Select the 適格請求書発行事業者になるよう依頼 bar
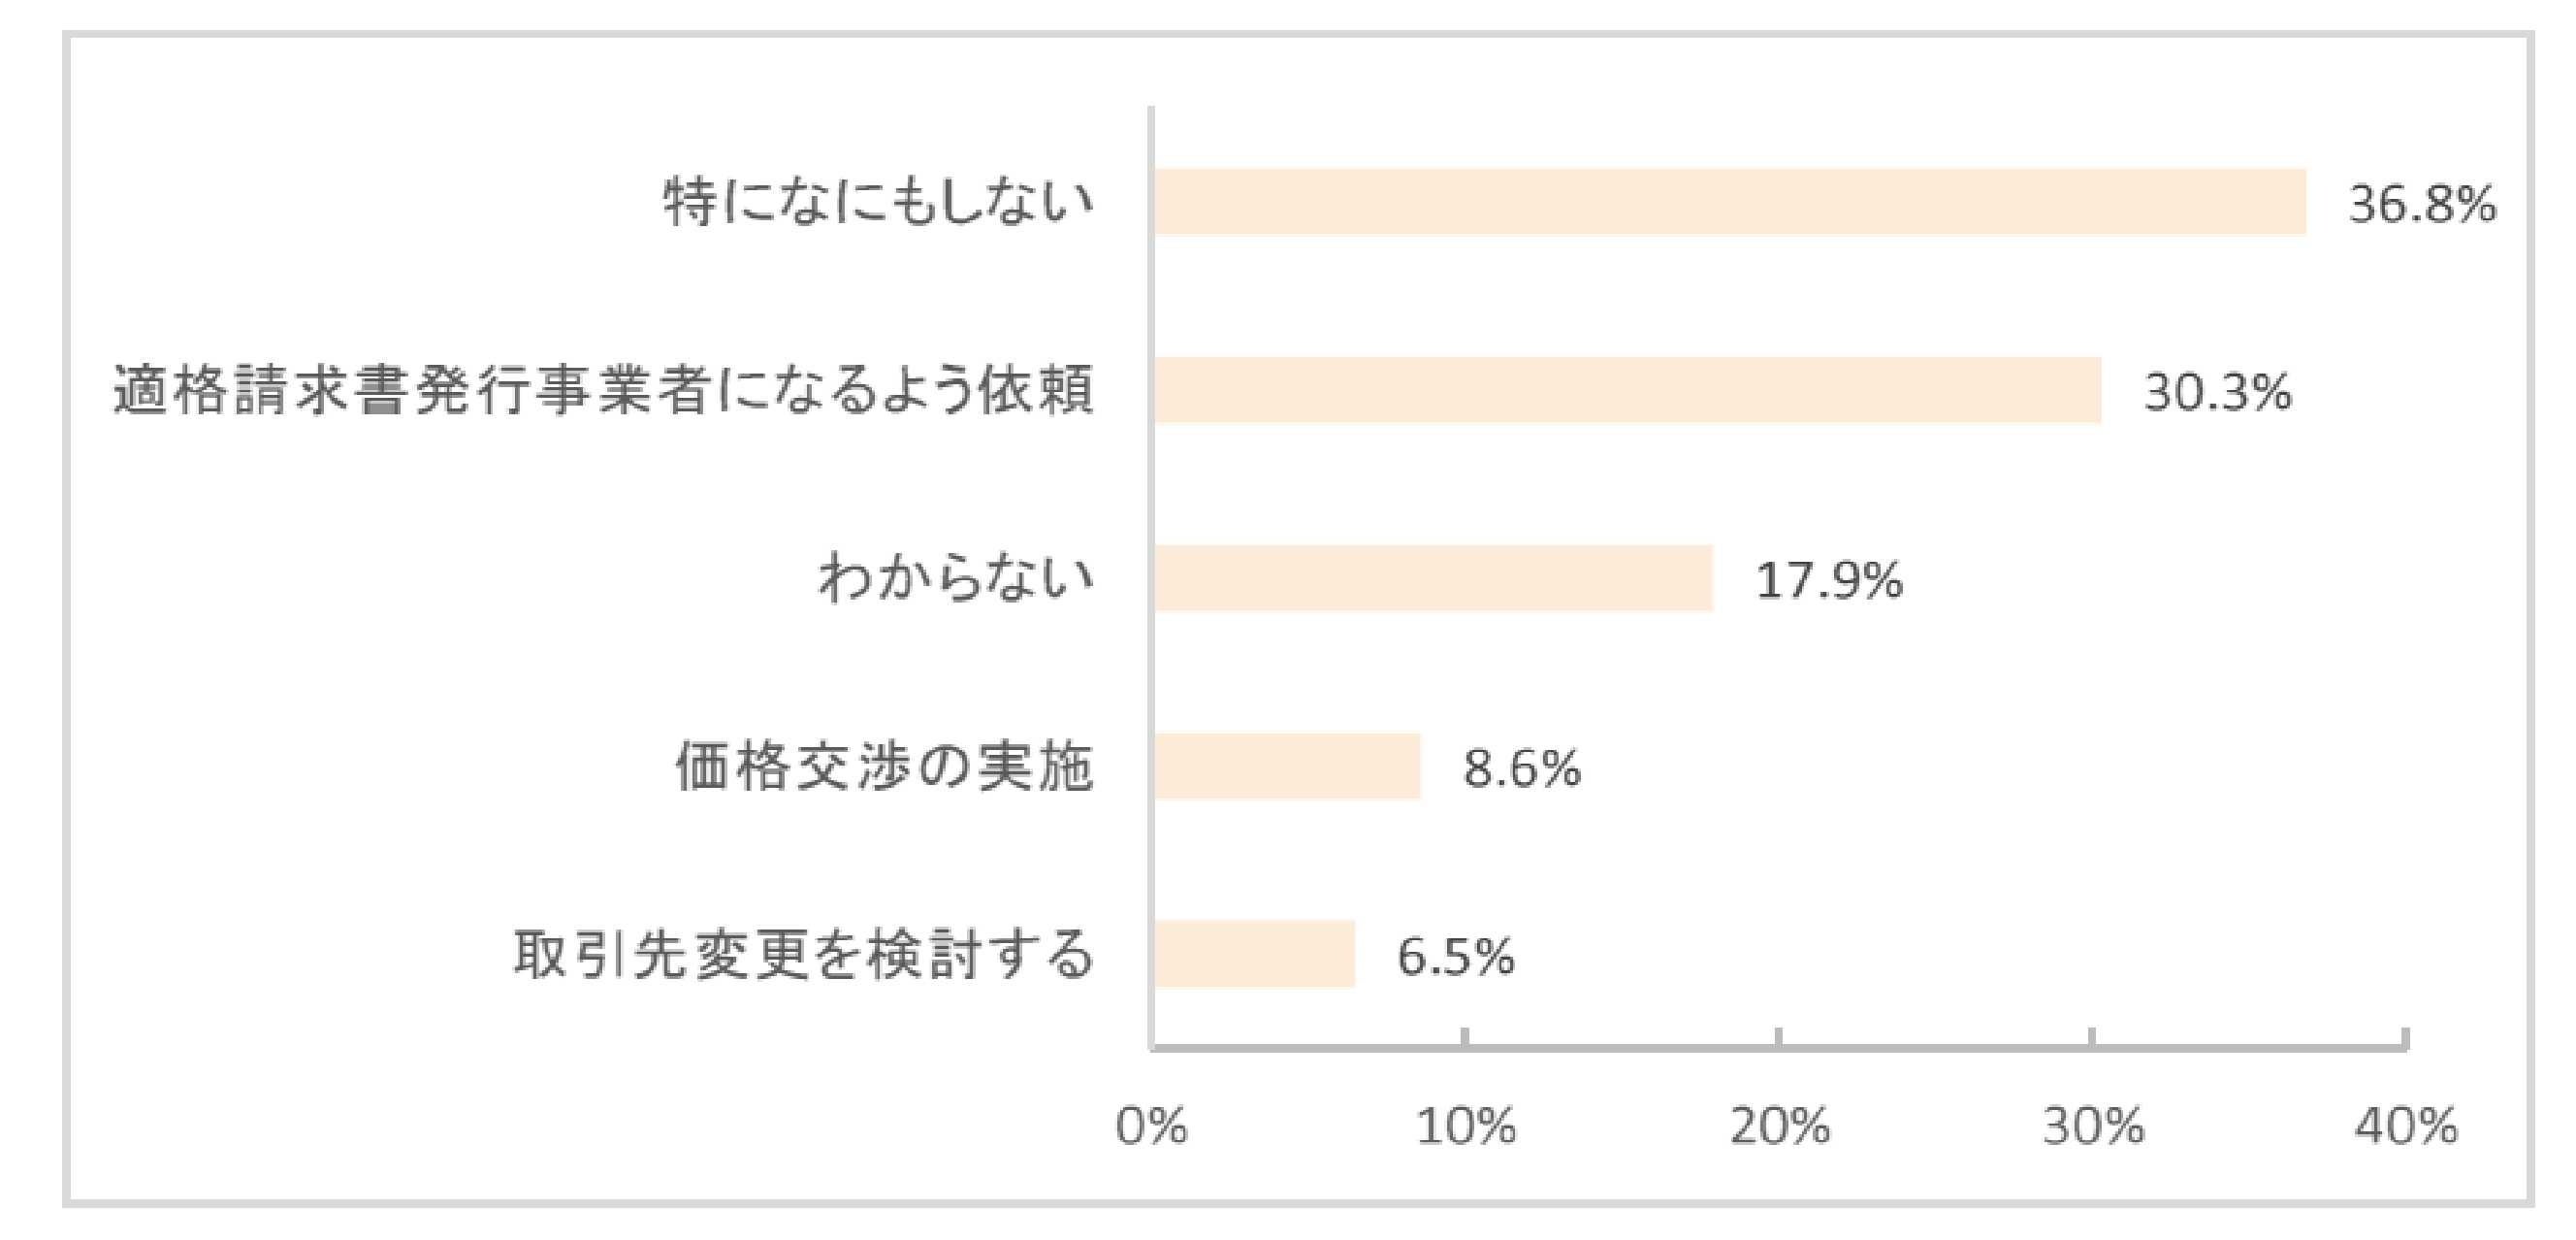Screen dimensions: 2576x1240 (1627, 390)
